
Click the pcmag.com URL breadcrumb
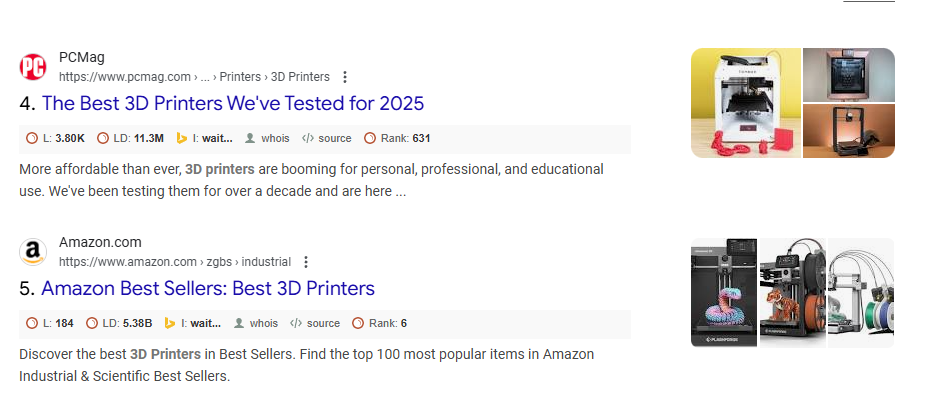pos(124,77)
